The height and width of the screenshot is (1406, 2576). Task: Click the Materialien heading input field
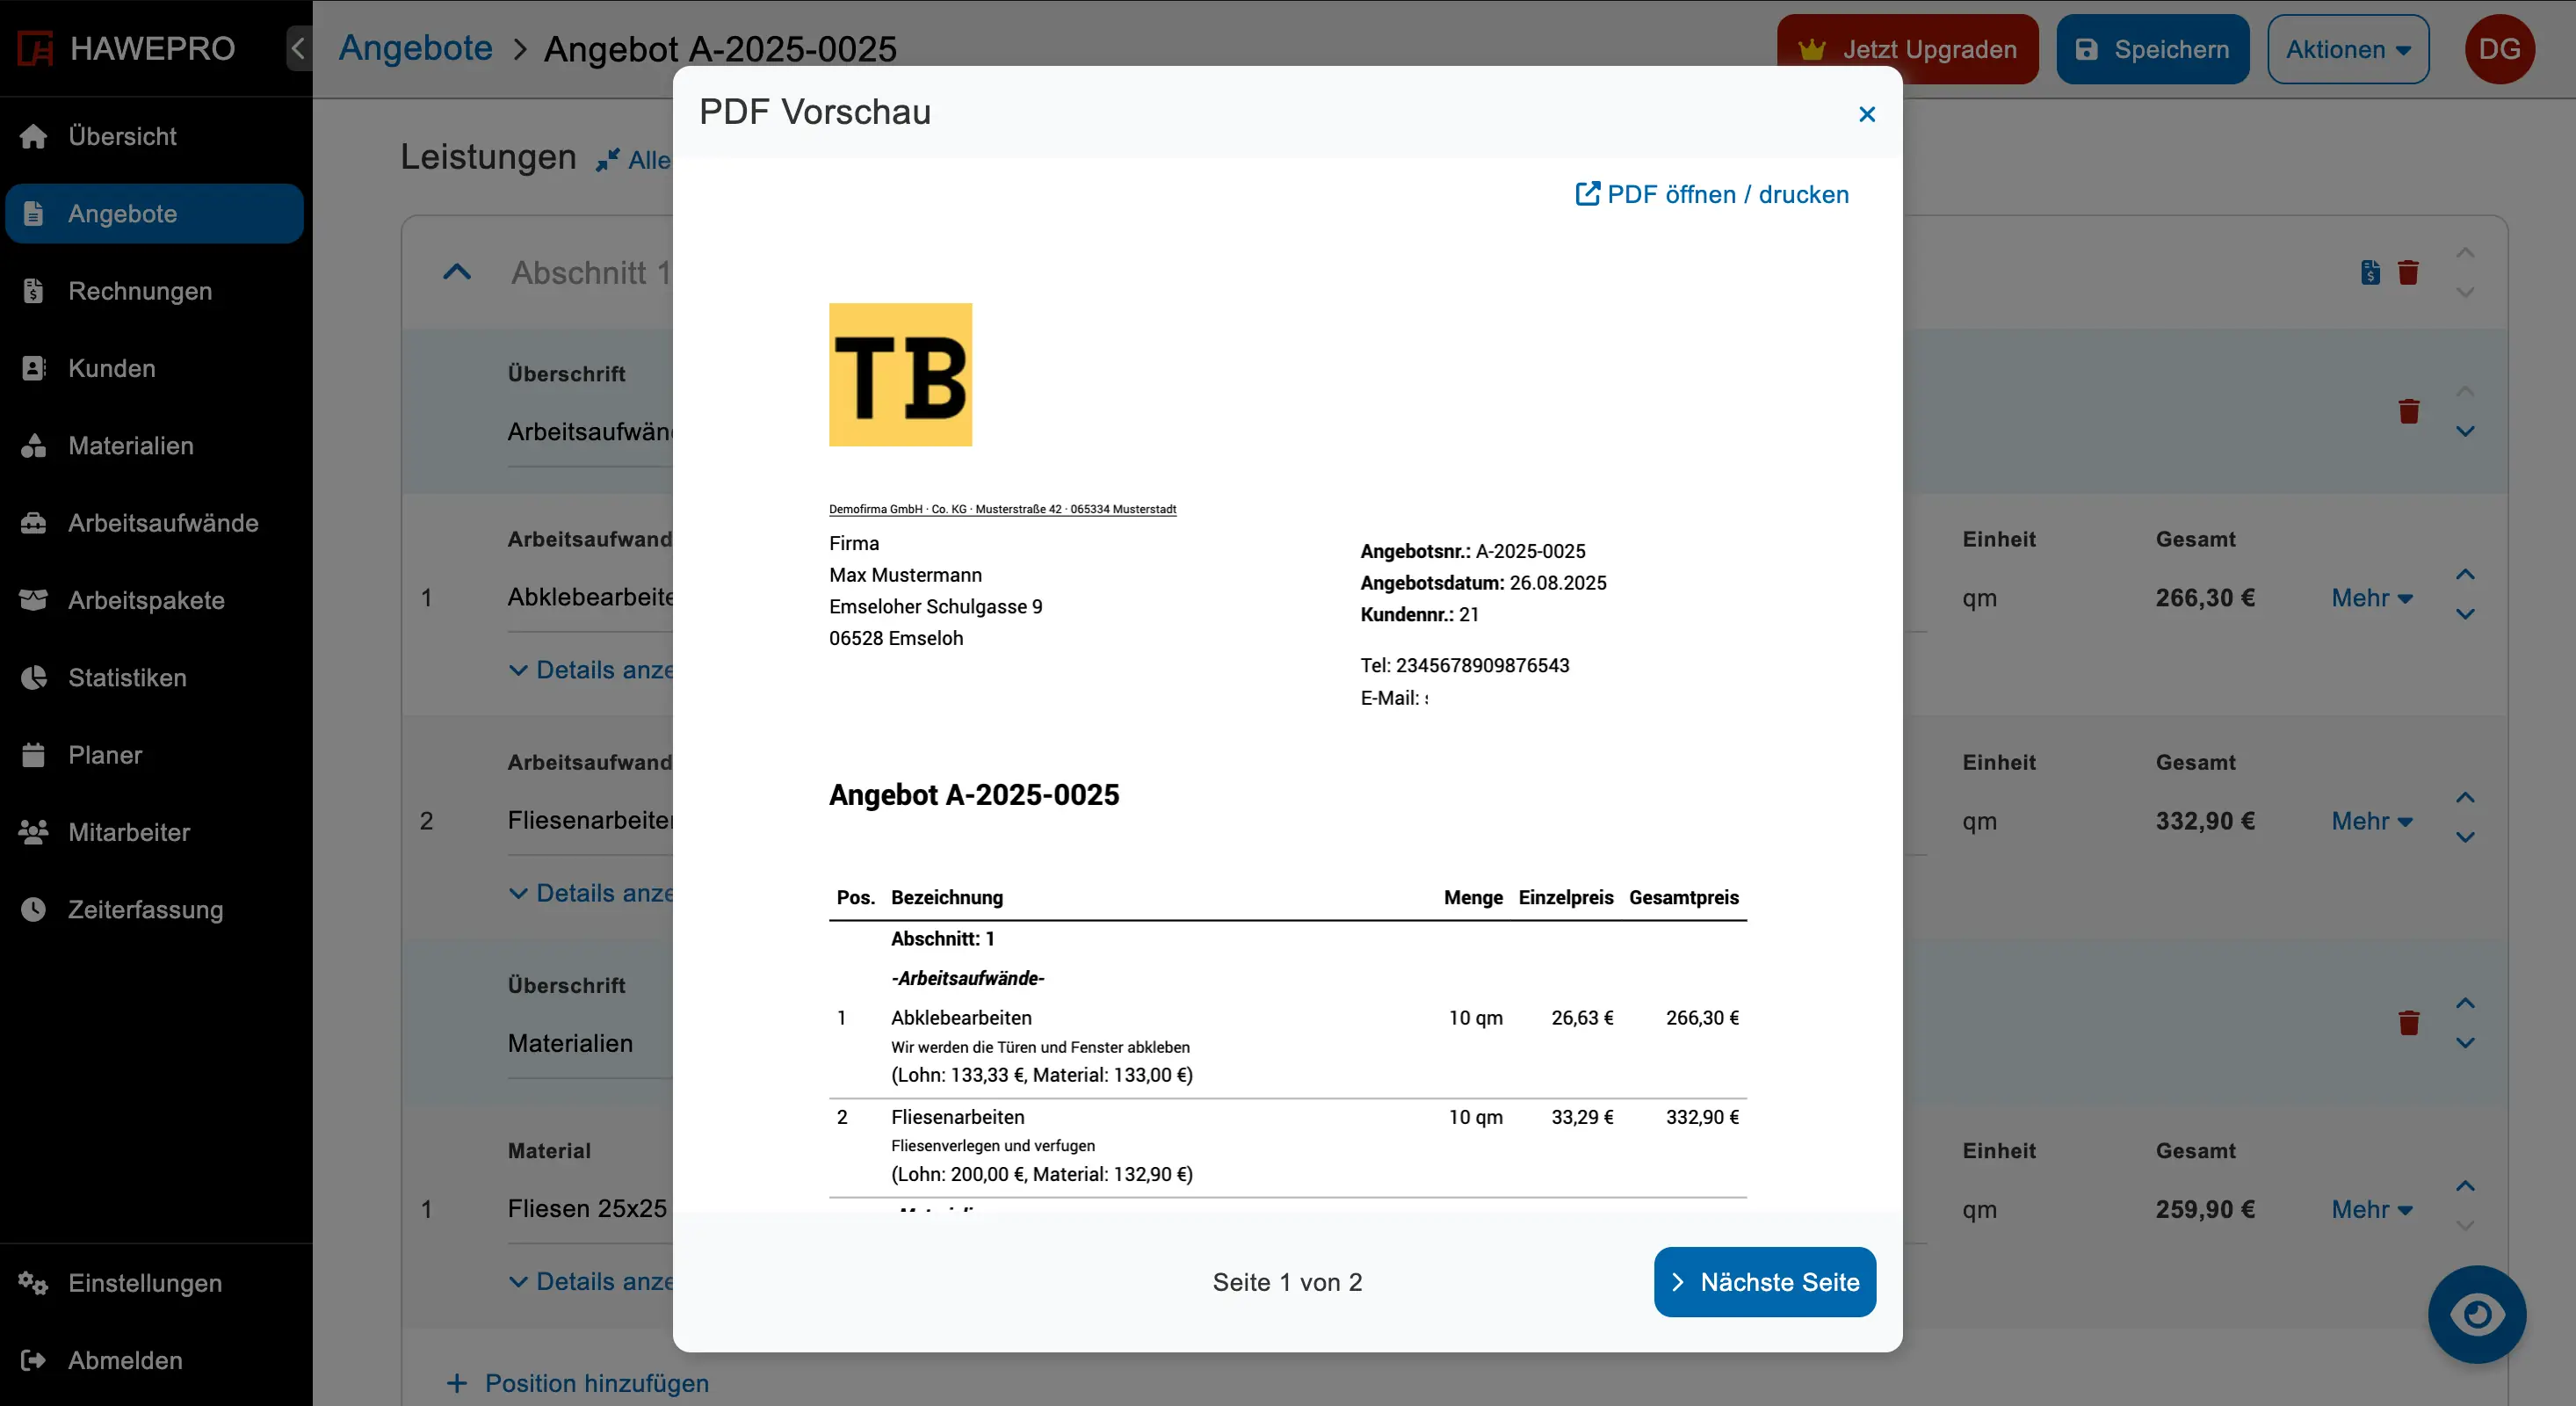click(590, 1044)
